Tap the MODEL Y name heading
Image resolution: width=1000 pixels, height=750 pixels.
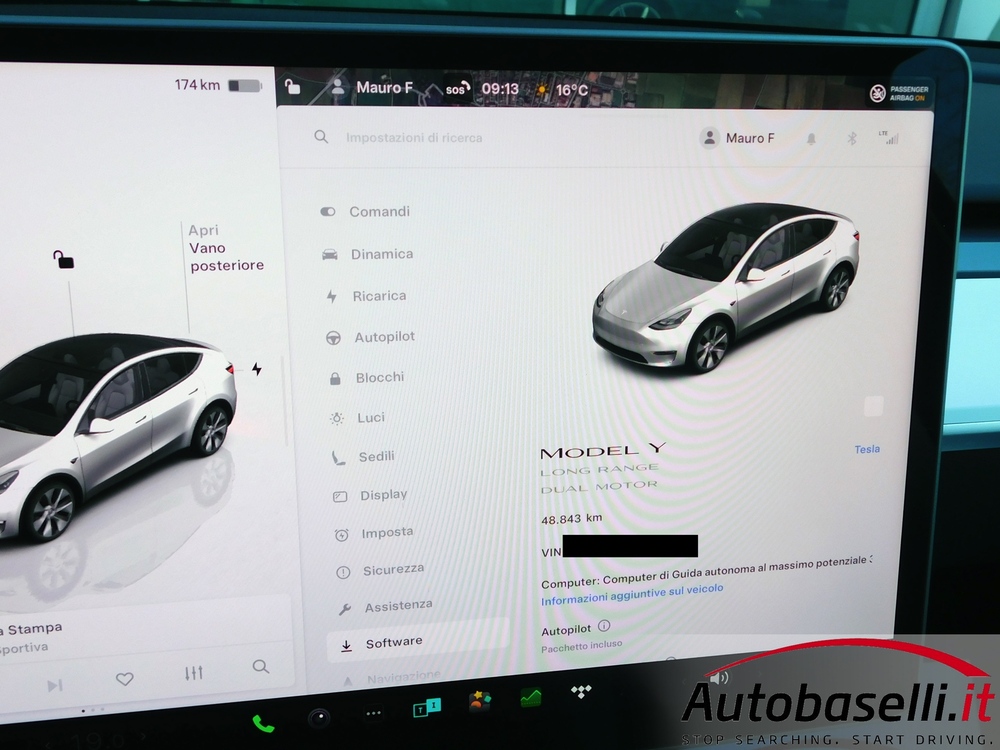tap(603, 450)
